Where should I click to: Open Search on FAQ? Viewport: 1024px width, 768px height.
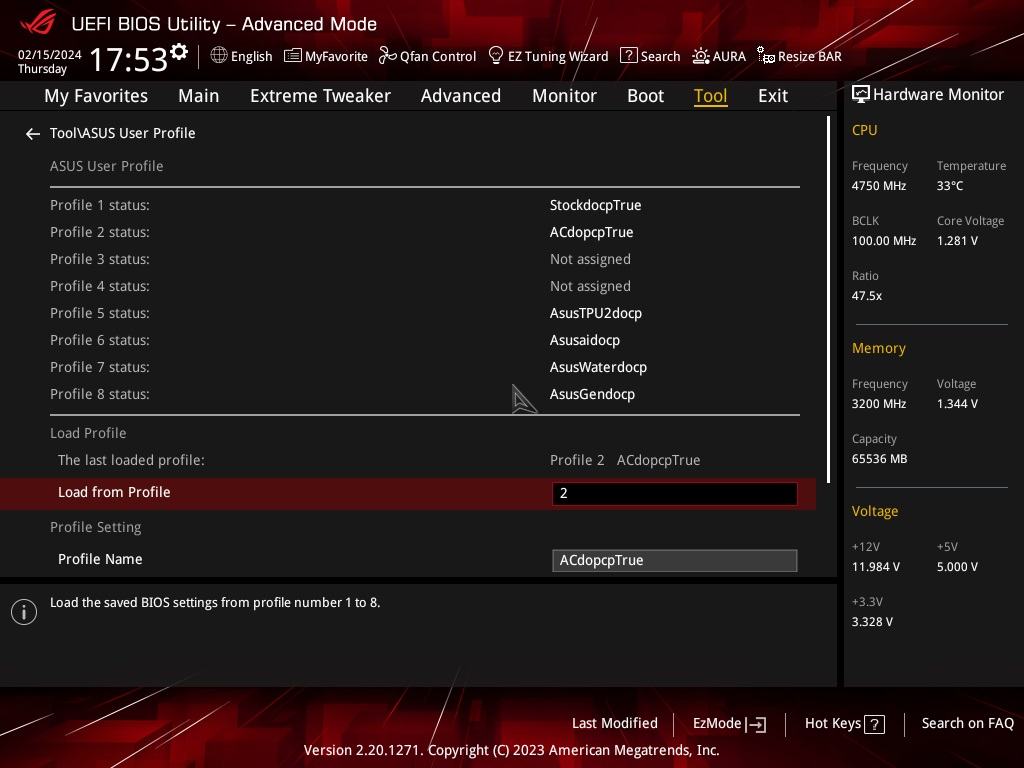tap(967, 724)
